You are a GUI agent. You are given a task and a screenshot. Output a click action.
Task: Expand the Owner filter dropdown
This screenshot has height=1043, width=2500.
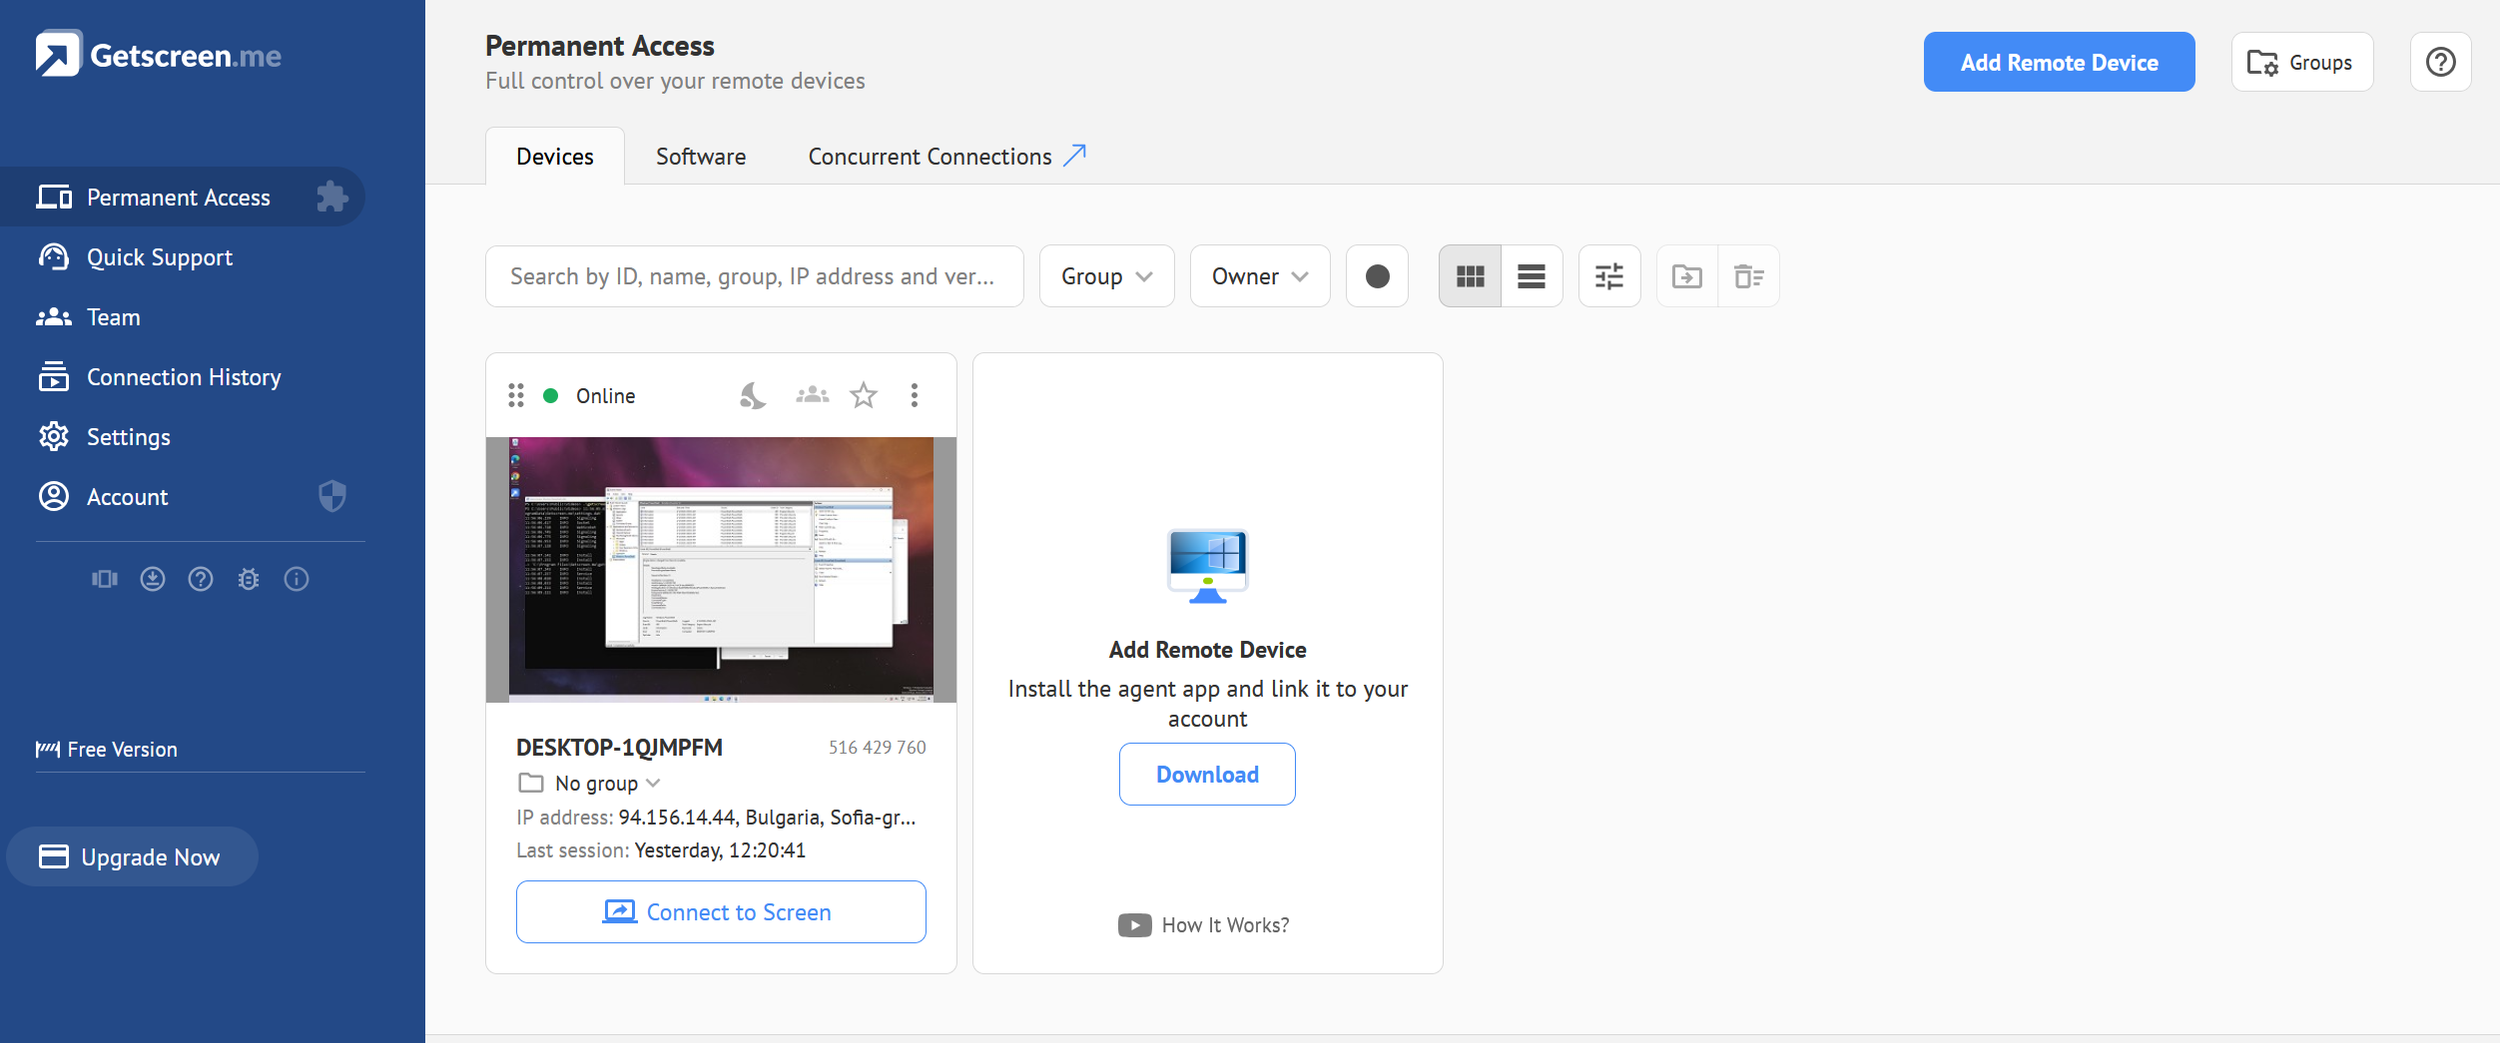coord(1260,276)
